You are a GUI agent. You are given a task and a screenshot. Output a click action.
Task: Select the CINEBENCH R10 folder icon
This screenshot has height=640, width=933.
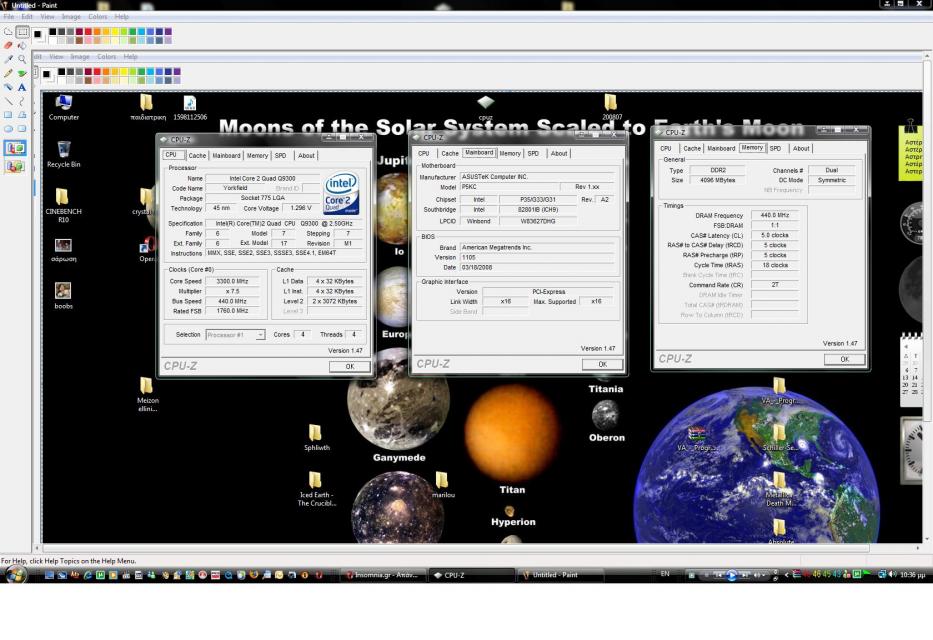click(x=64, y=206)
